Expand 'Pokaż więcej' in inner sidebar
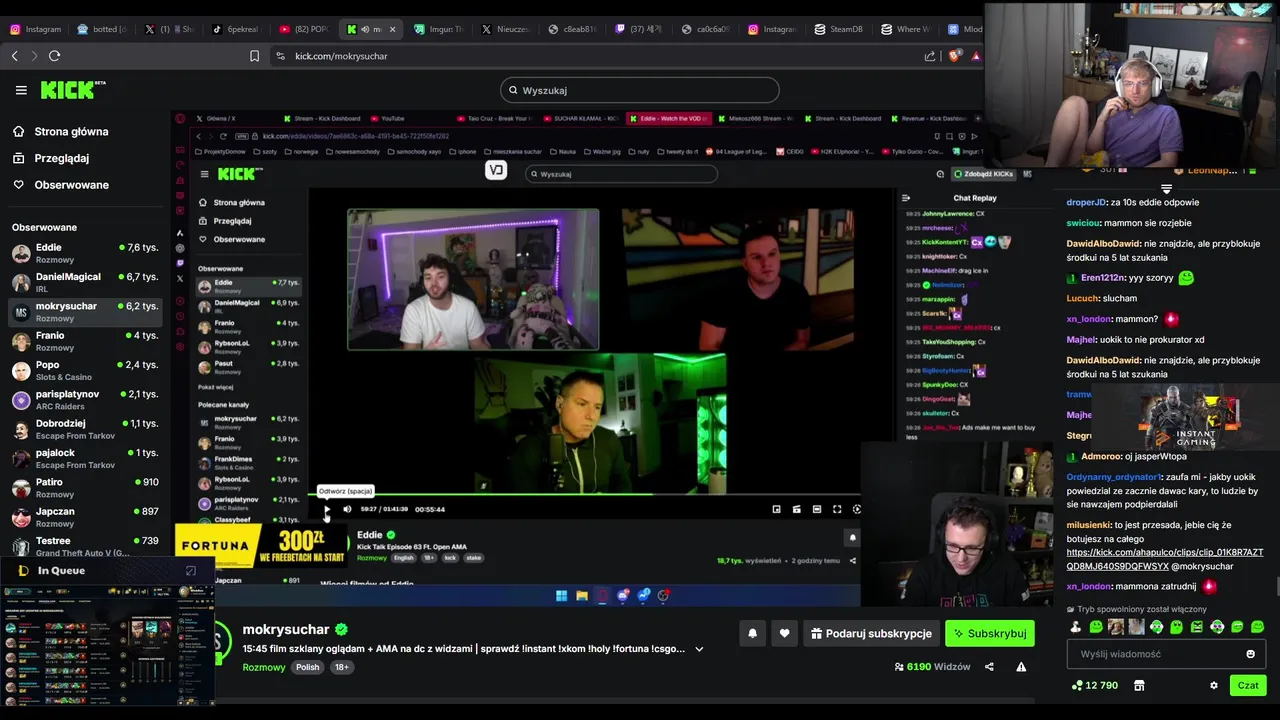The image size is (1280, 720). pos(214,386)
